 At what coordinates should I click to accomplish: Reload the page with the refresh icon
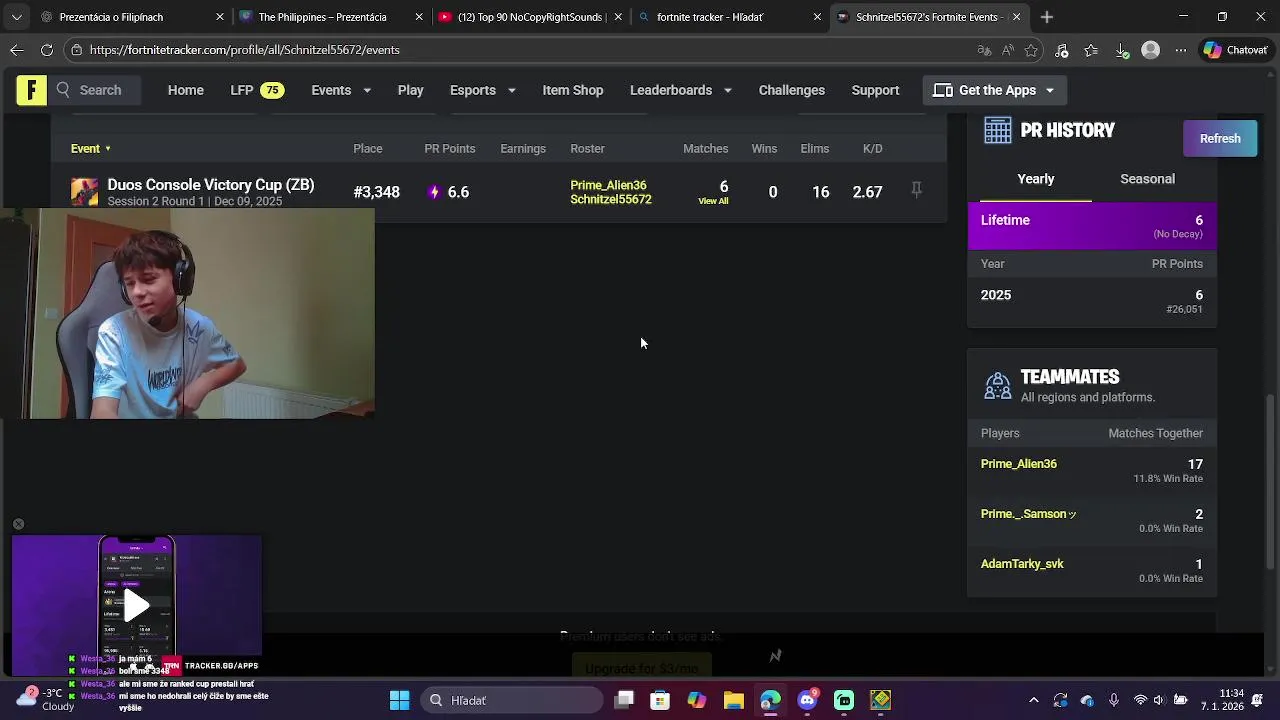[x=47, y=50]
